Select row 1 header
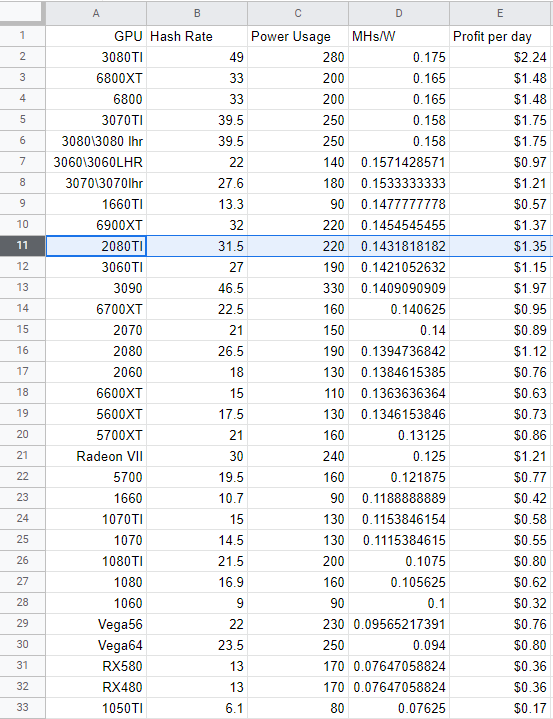Viewport: 553px width, 719px height. pos(22,36)
